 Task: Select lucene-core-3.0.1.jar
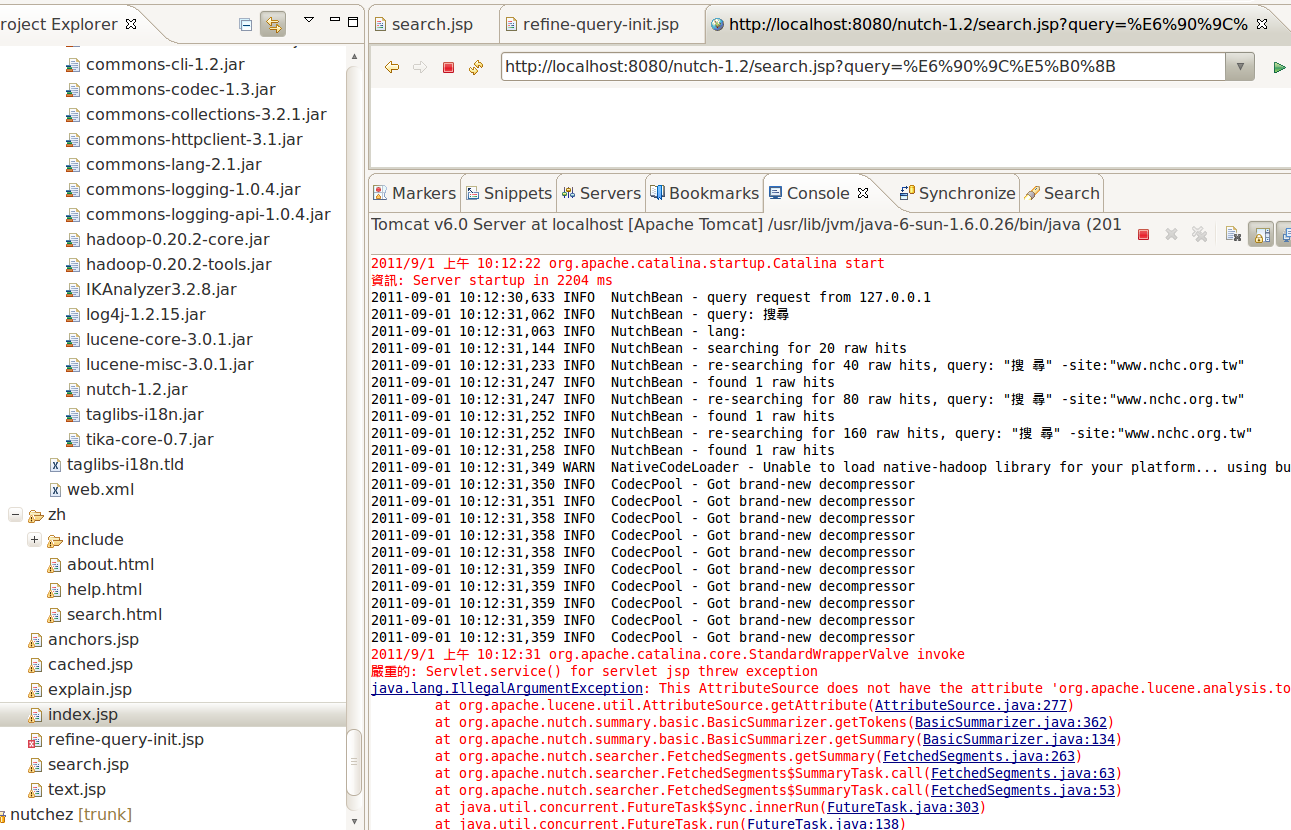coord(169,339)
